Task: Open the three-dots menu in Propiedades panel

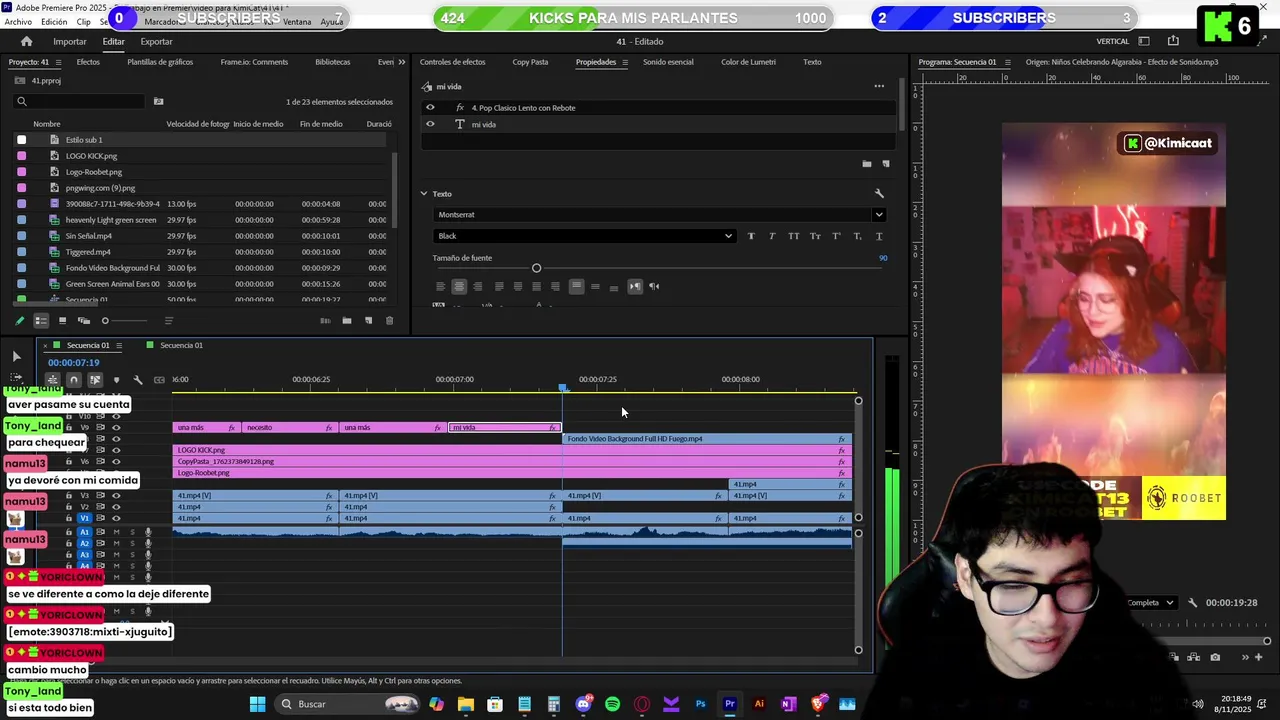Action: click(x=879, y=86)
